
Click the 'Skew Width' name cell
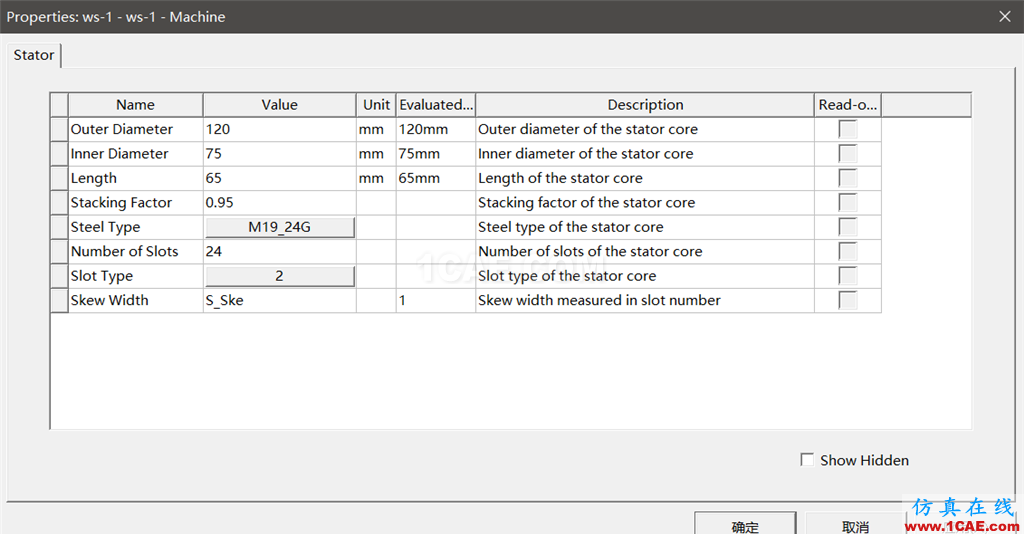click(136, 300)
